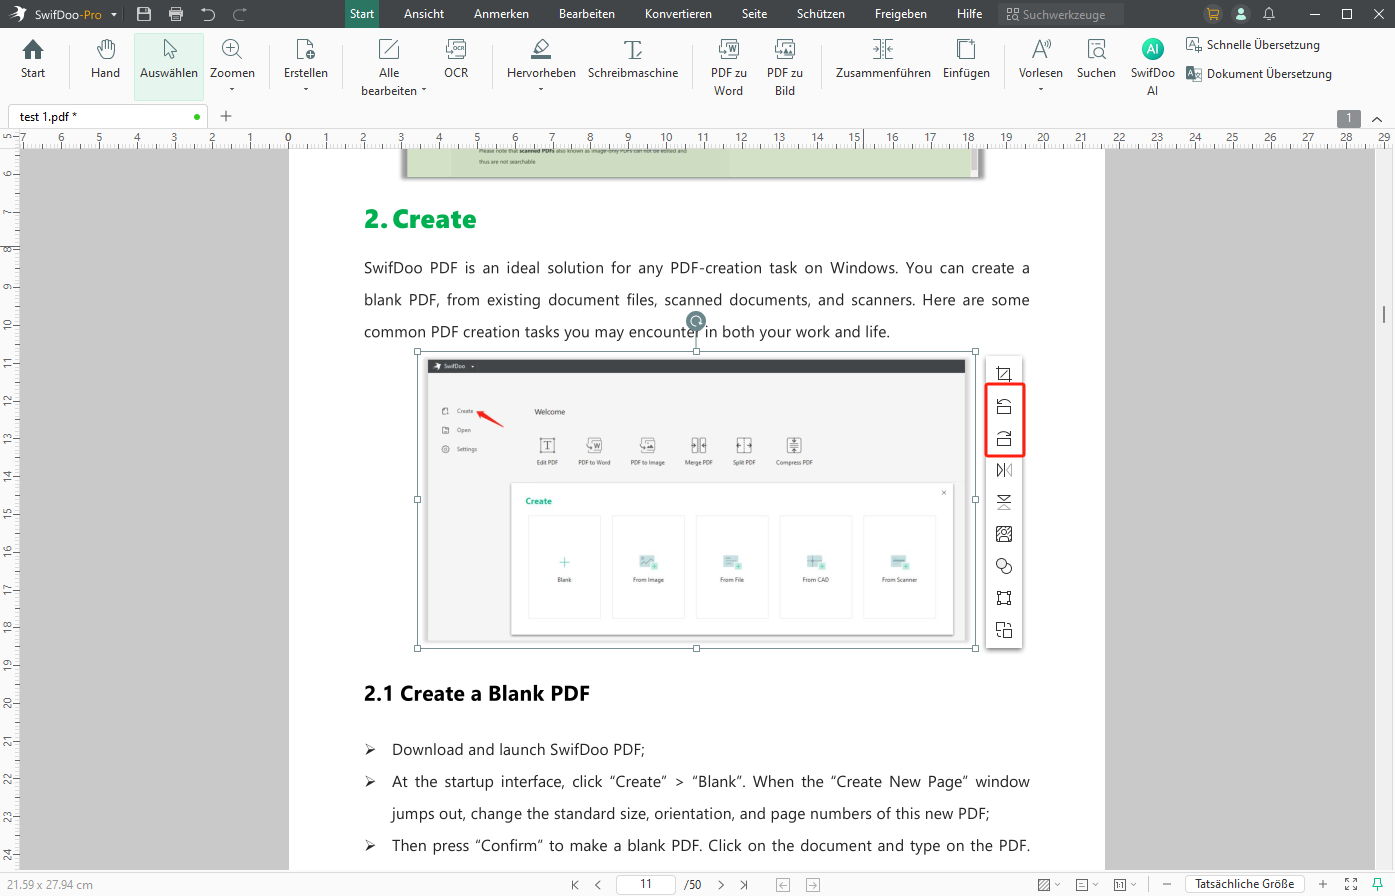Switch to the Bearbeiten tab
This screenshot has width=1395, height=896.
pyautogui.click(x=587, y=14)
